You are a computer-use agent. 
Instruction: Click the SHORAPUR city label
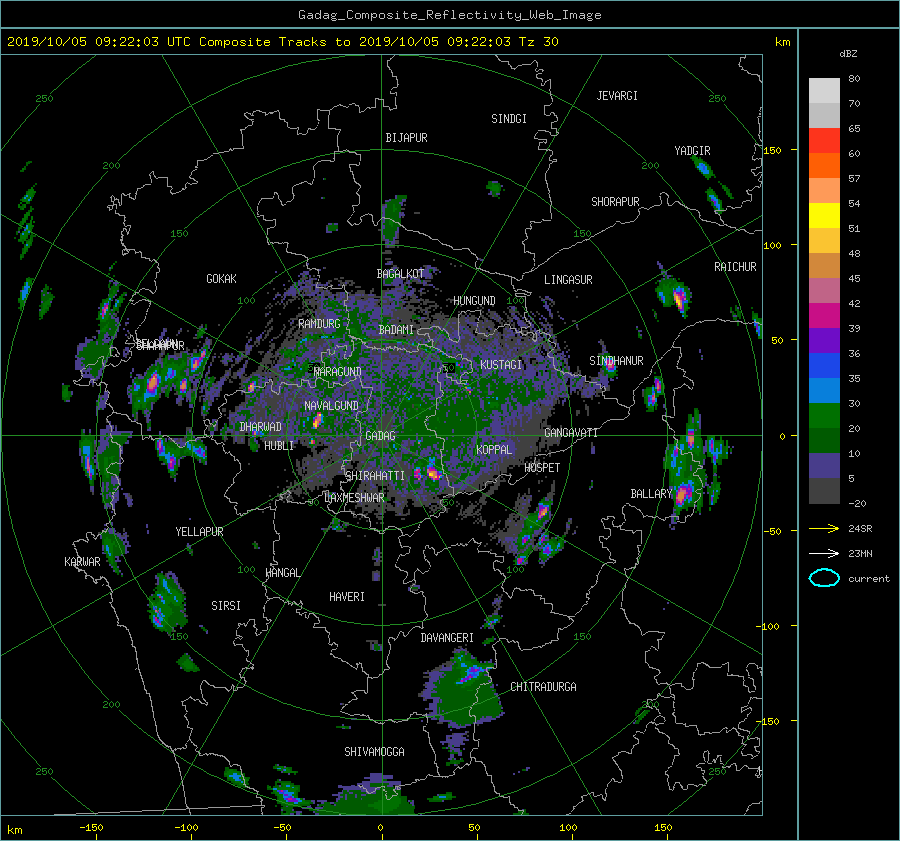click(x=615, y=202)
